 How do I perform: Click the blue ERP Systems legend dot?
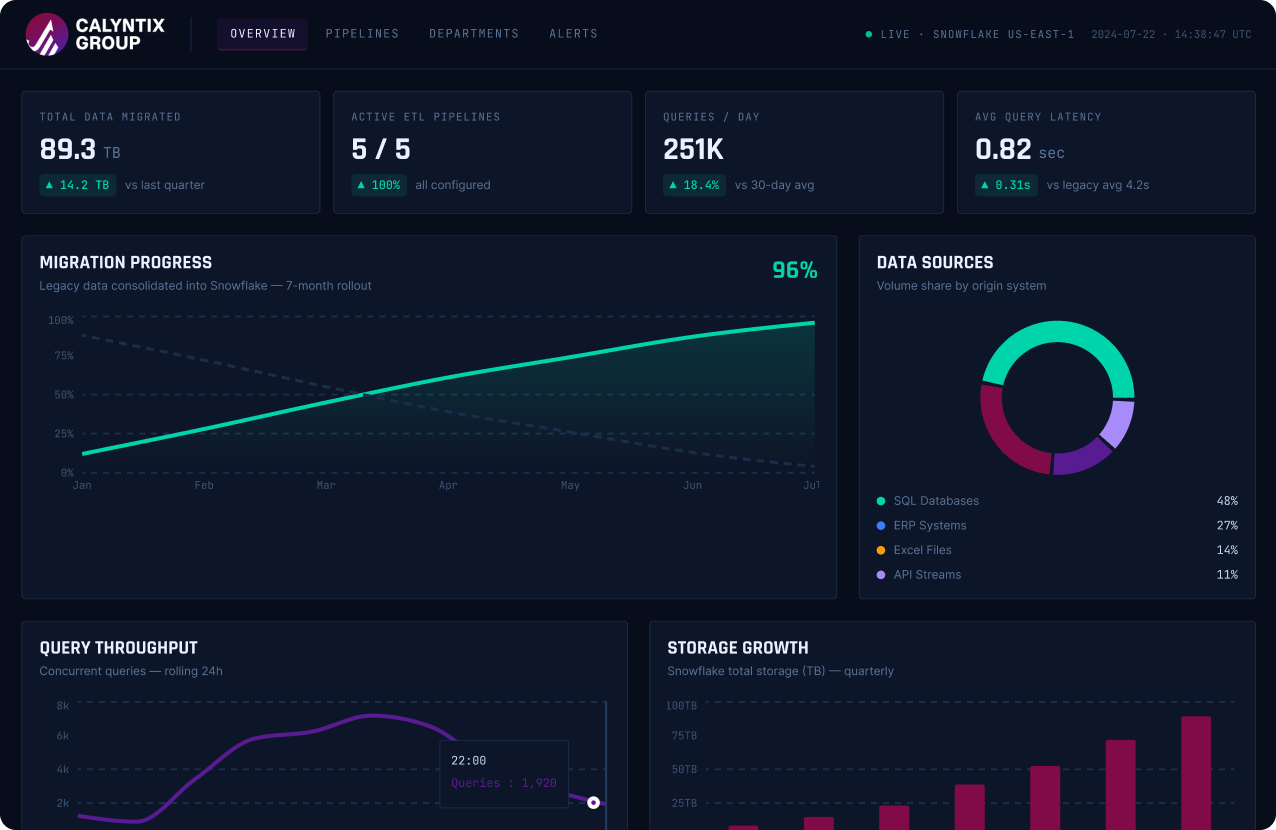[x=881, y=526]
